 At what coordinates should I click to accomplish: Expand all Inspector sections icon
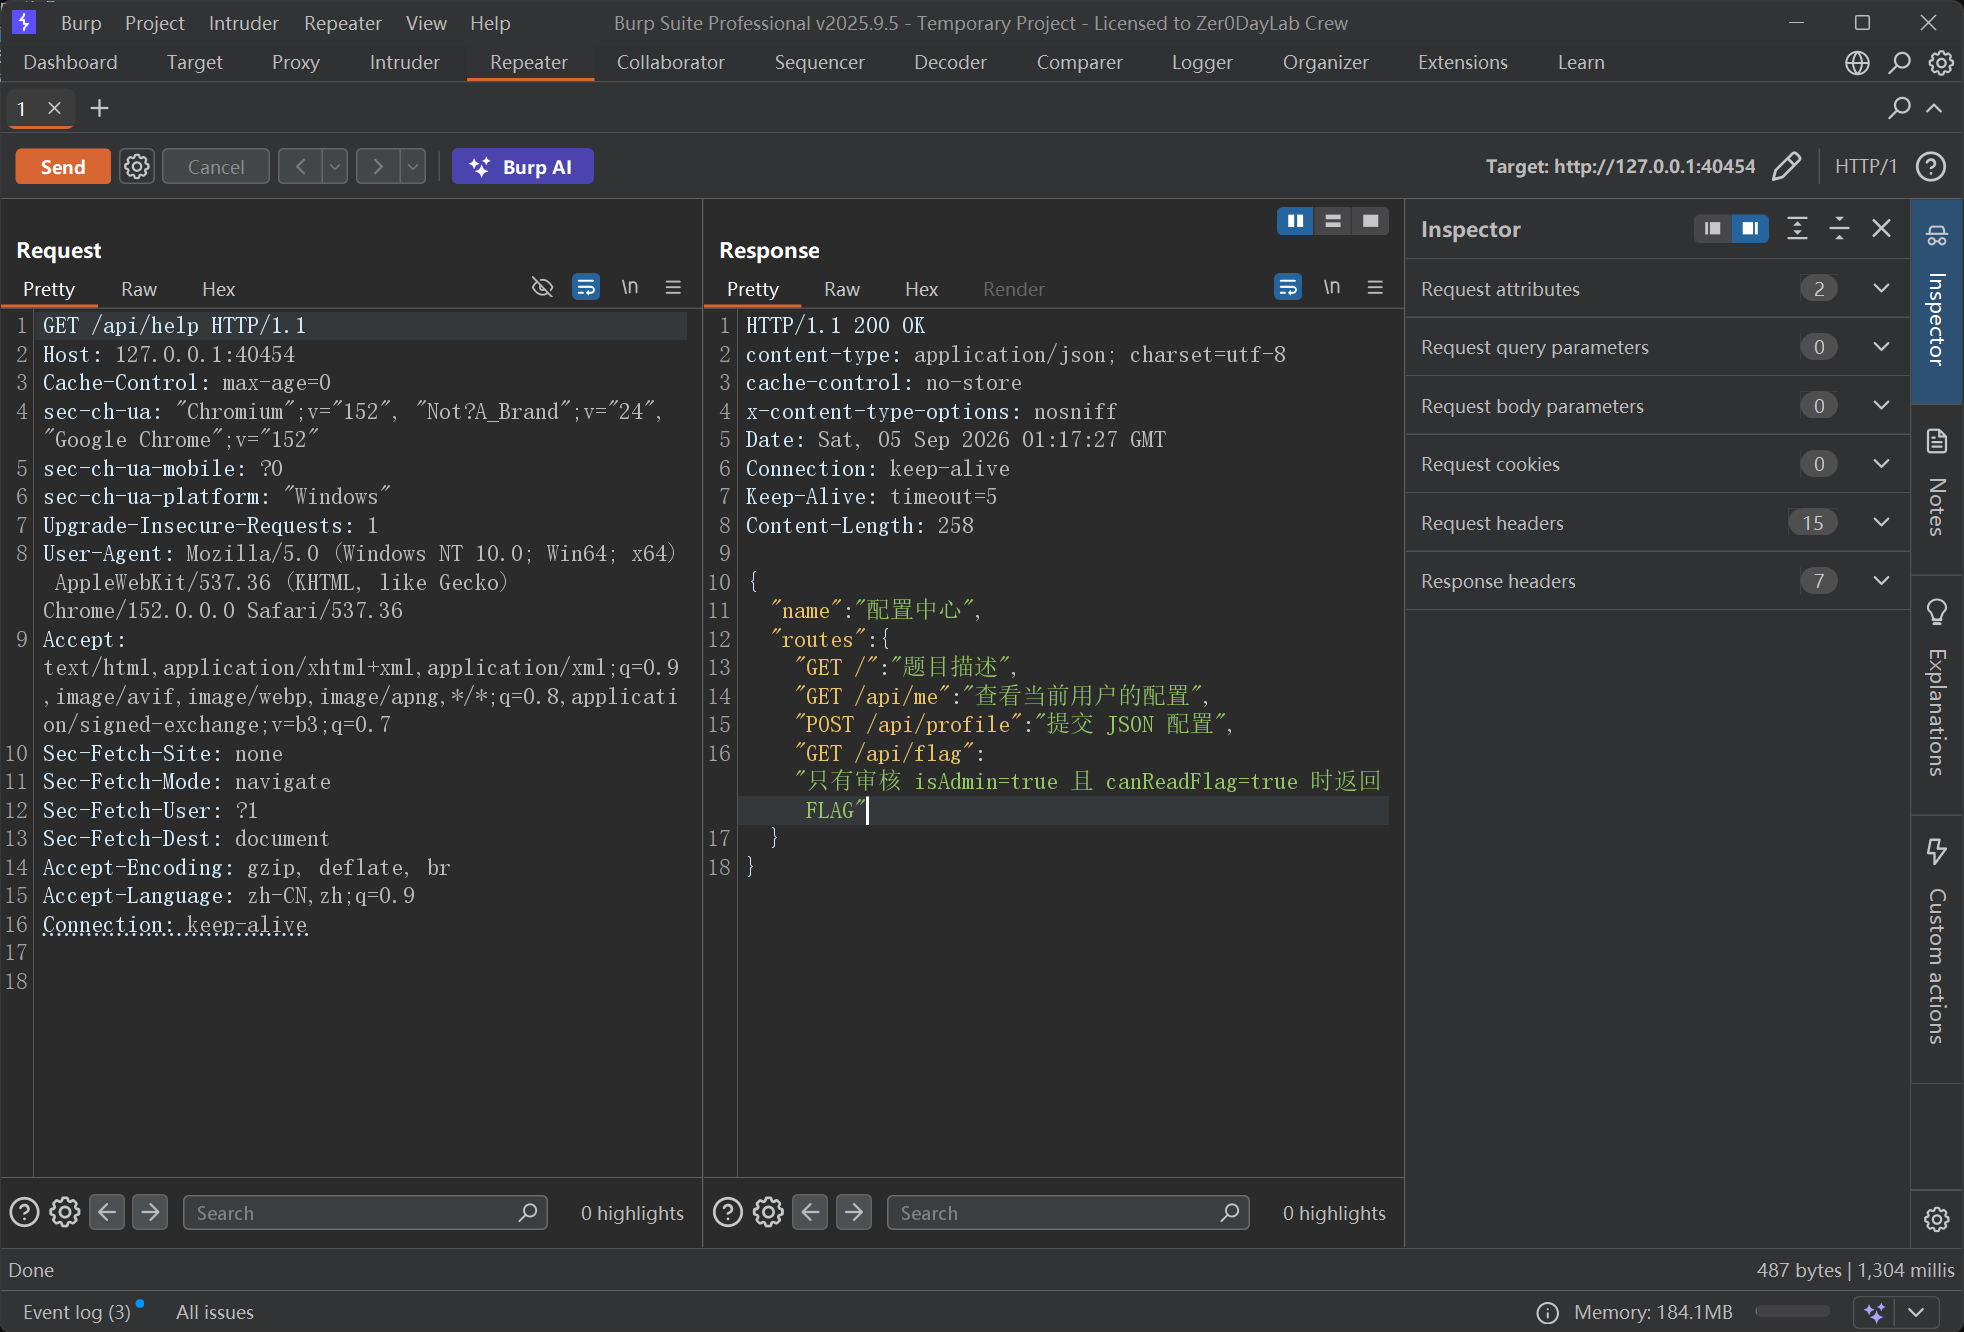(x=1797, y=228)
